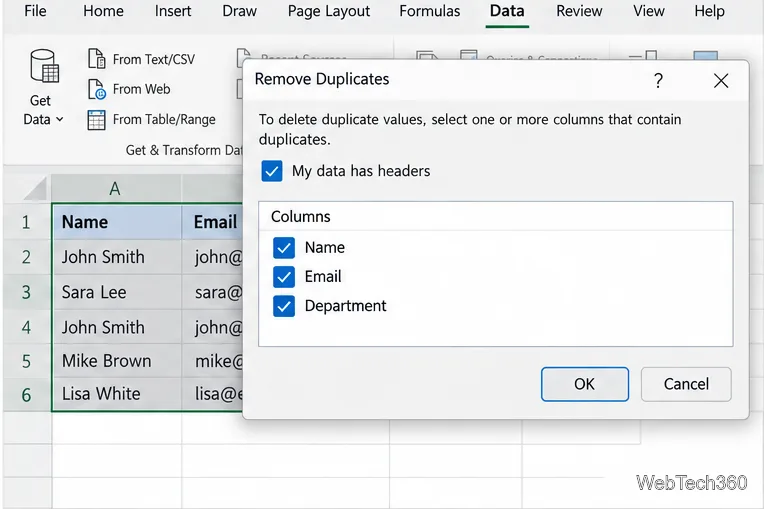Click the From Table/Range icon
This screenshot has width=764, height=509.
pos(96,120)
